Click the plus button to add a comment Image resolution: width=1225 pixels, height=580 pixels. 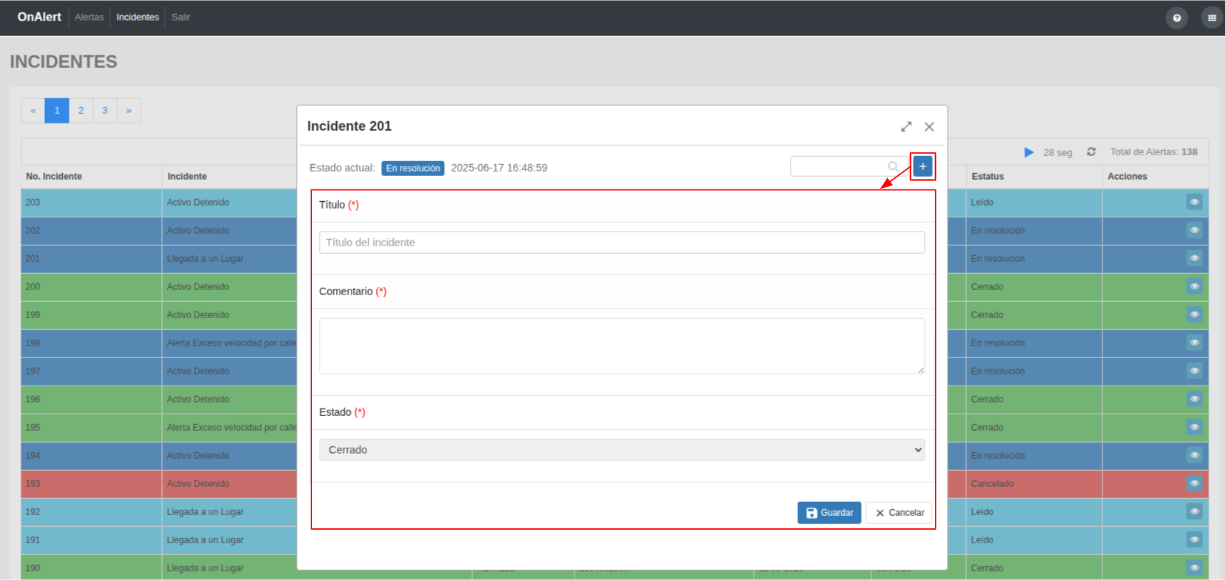[922, 166]
